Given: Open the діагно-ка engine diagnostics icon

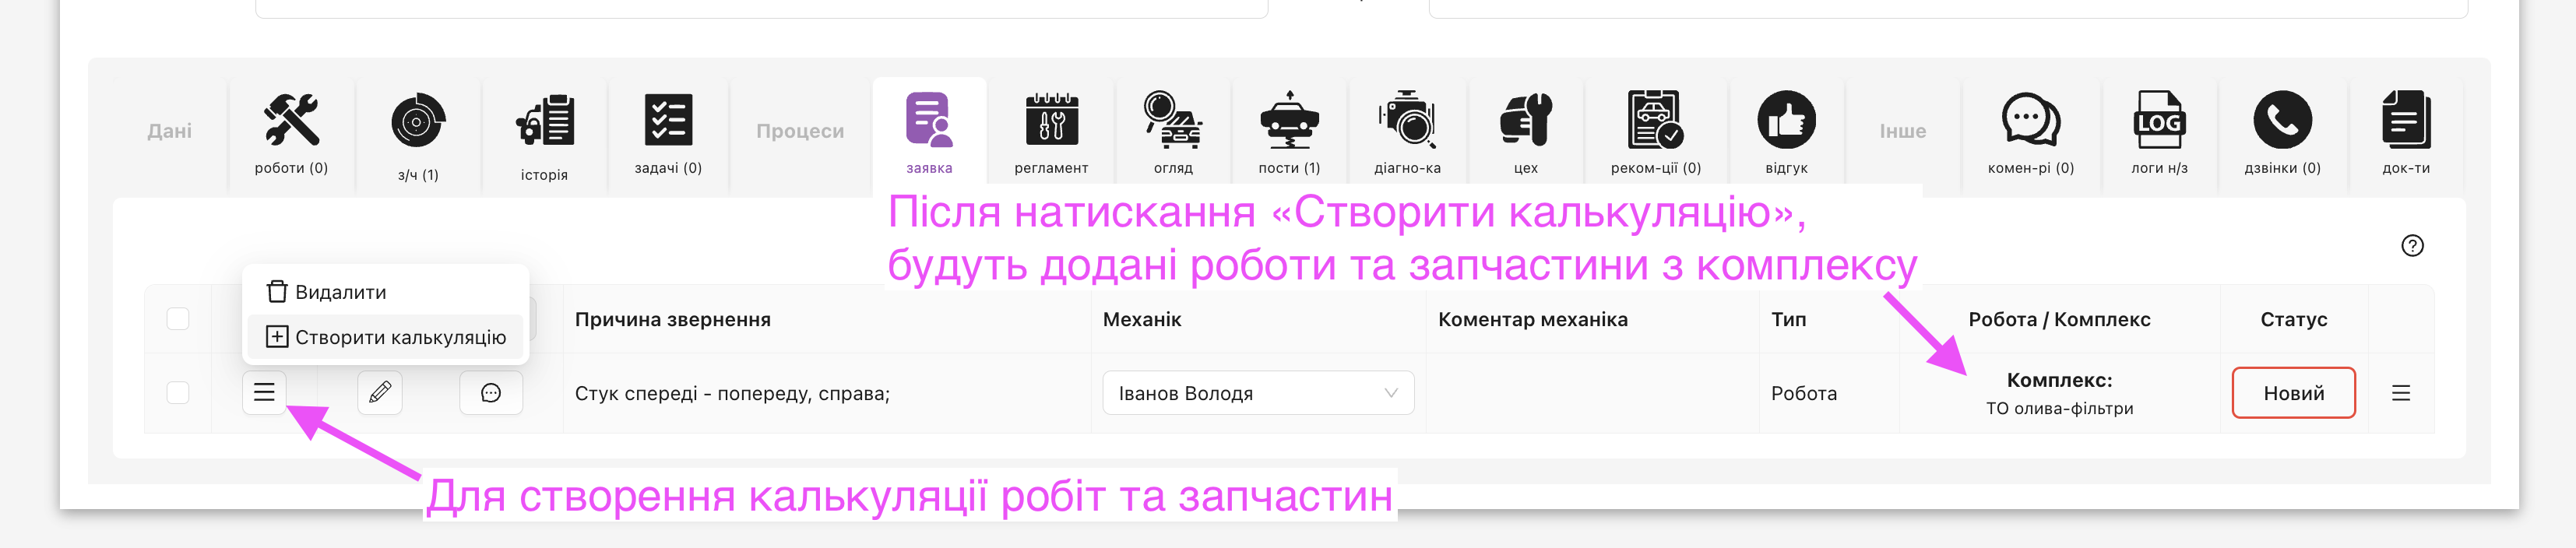Looking at the screenshot, I should tap(1407, 121).
